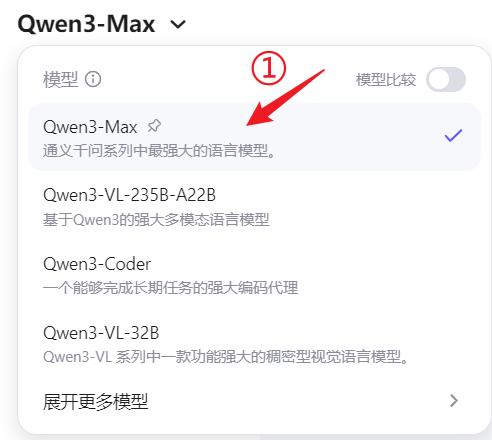492x440 pixels.
Task: Click the right chevron on 展开更多模型
Action: coord(454,401)
